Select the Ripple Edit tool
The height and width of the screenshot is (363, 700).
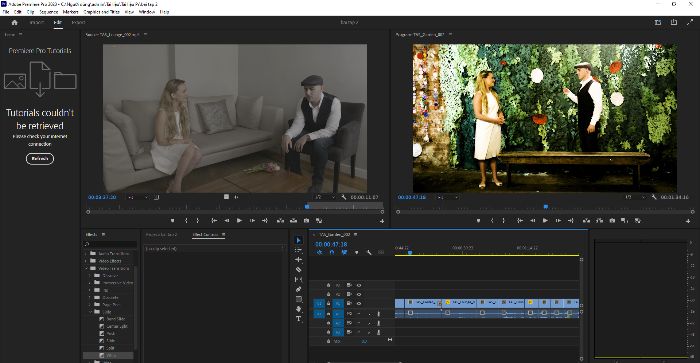[x=298, y=259]
